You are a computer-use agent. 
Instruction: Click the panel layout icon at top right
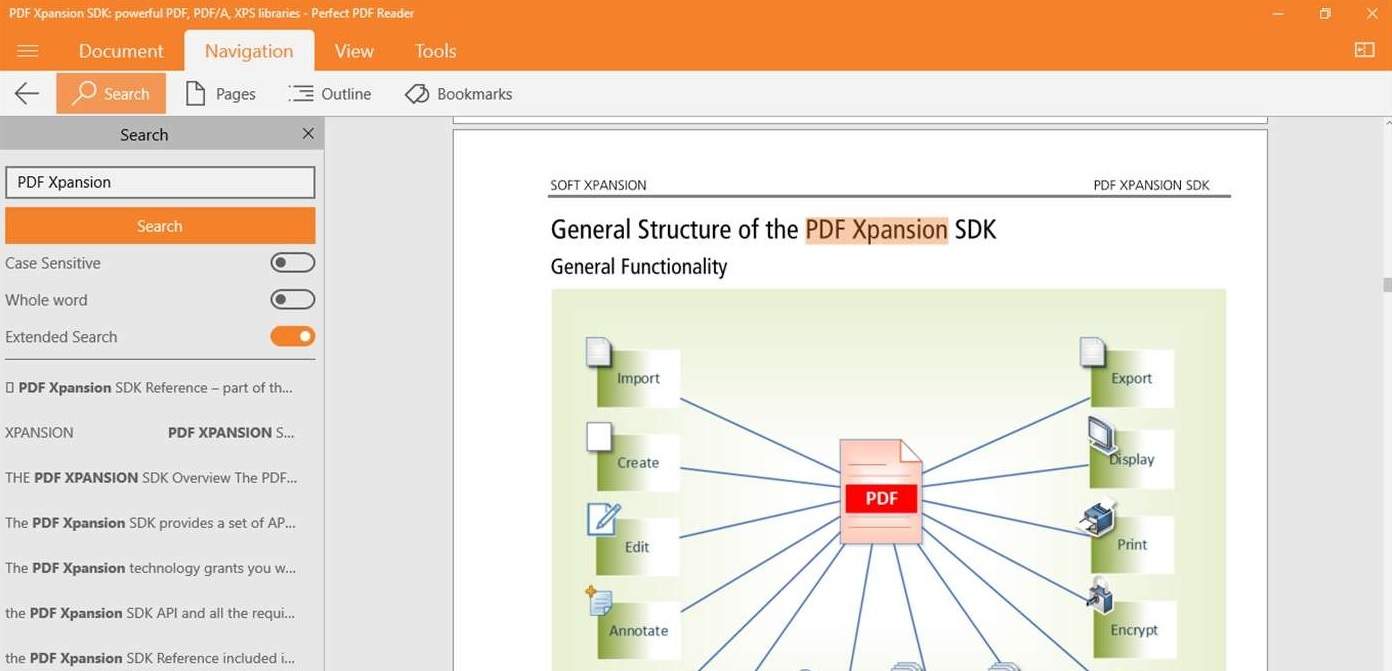click(1364, 50)
